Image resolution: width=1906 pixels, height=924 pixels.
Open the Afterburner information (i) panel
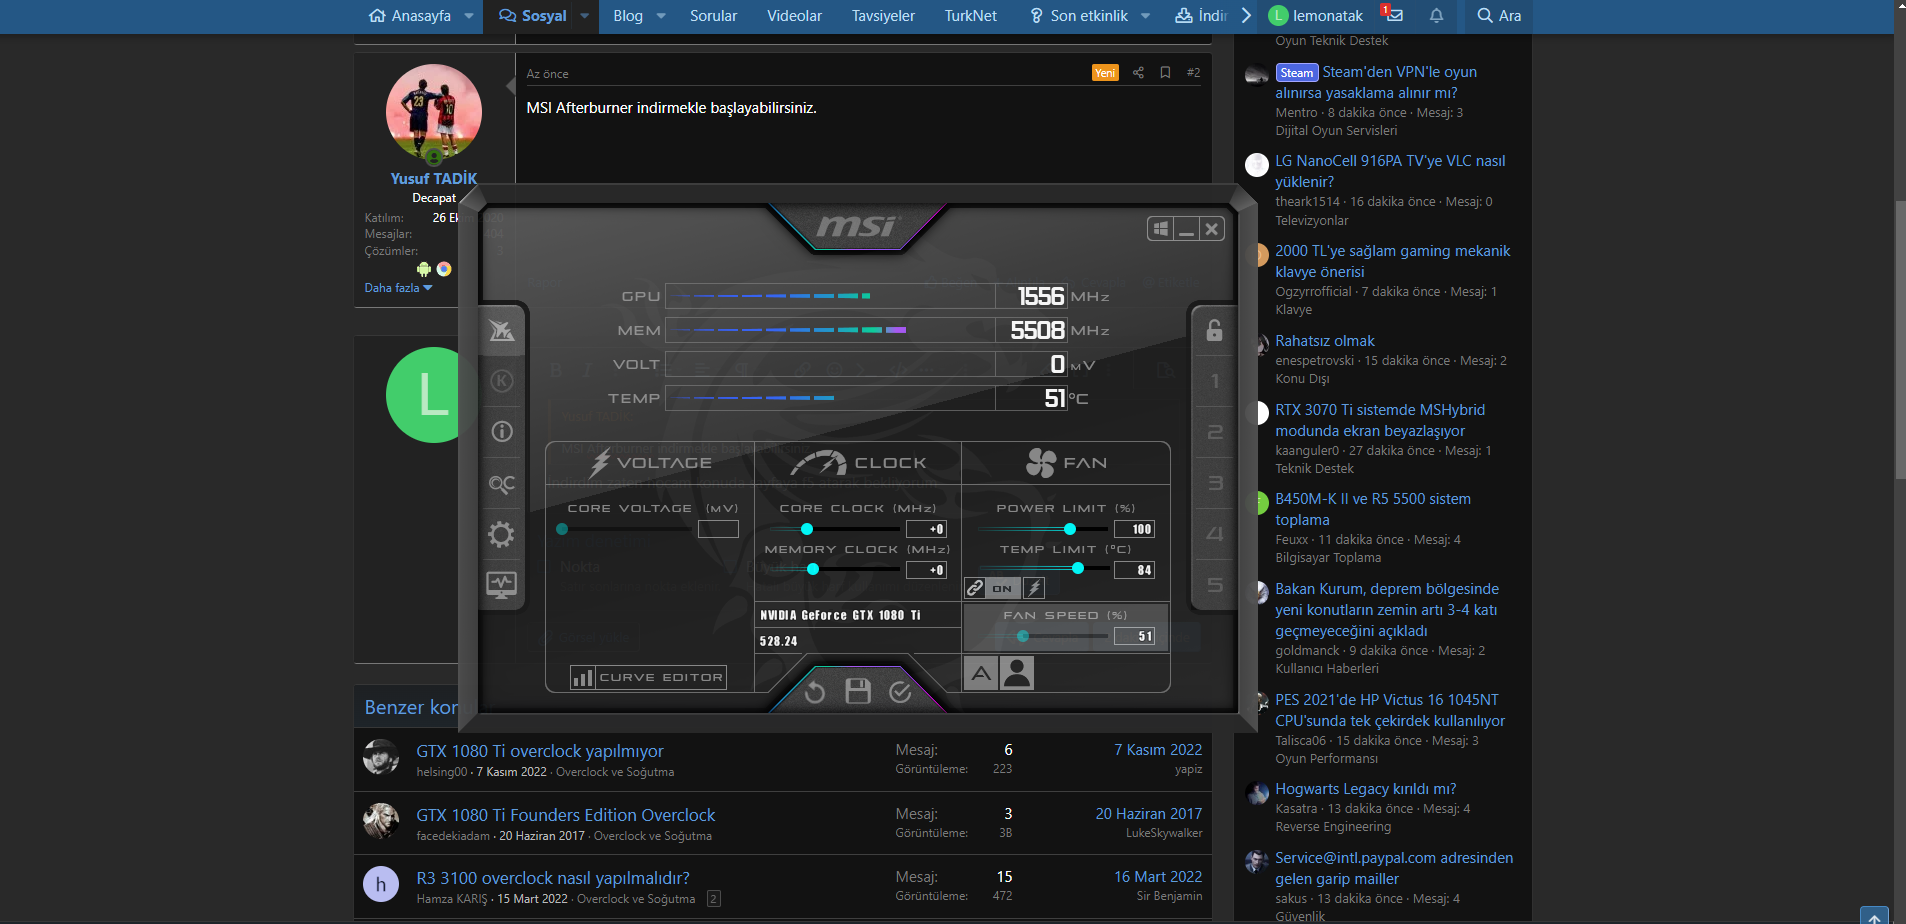point(502,431)
